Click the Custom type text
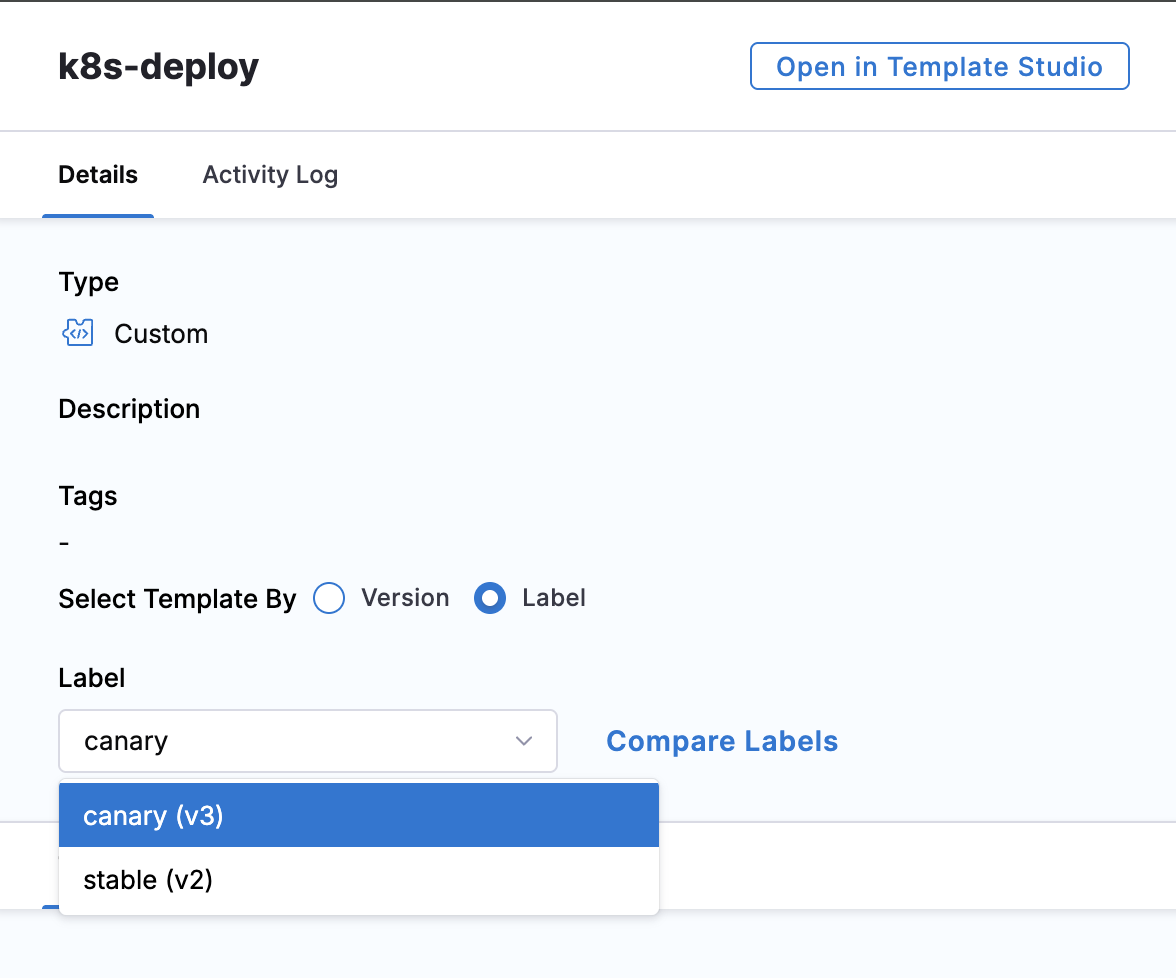The height and width of the screenshot is (978, 1176). tap(161, 334)
